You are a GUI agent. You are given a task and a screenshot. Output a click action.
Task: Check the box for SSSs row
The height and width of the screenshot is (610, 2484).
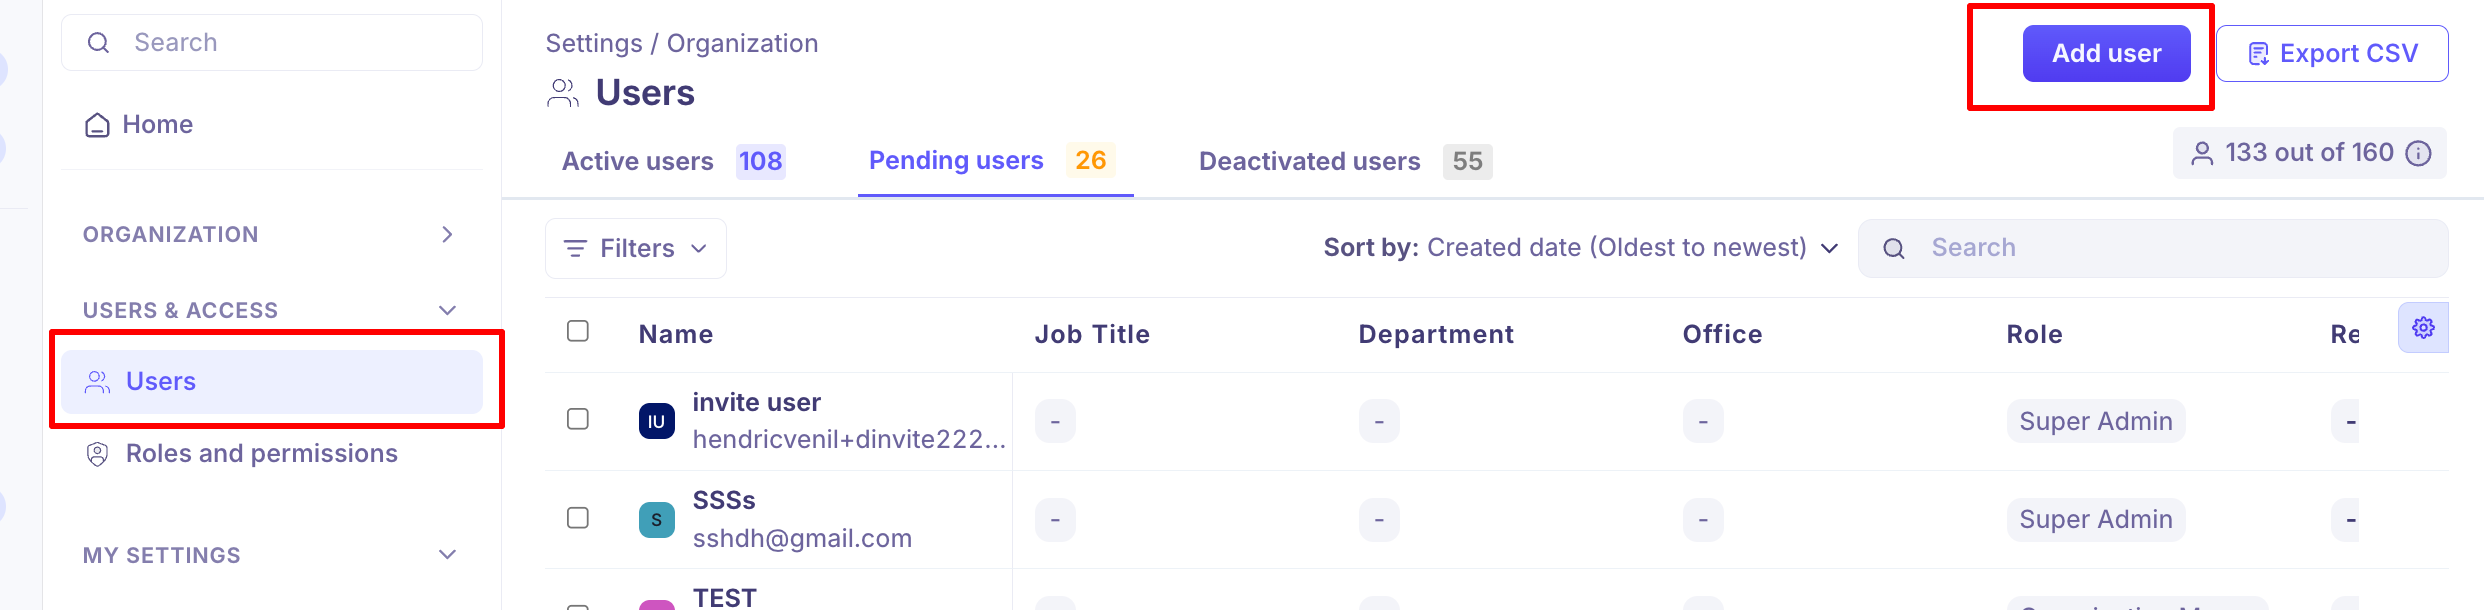pos(578,518)
